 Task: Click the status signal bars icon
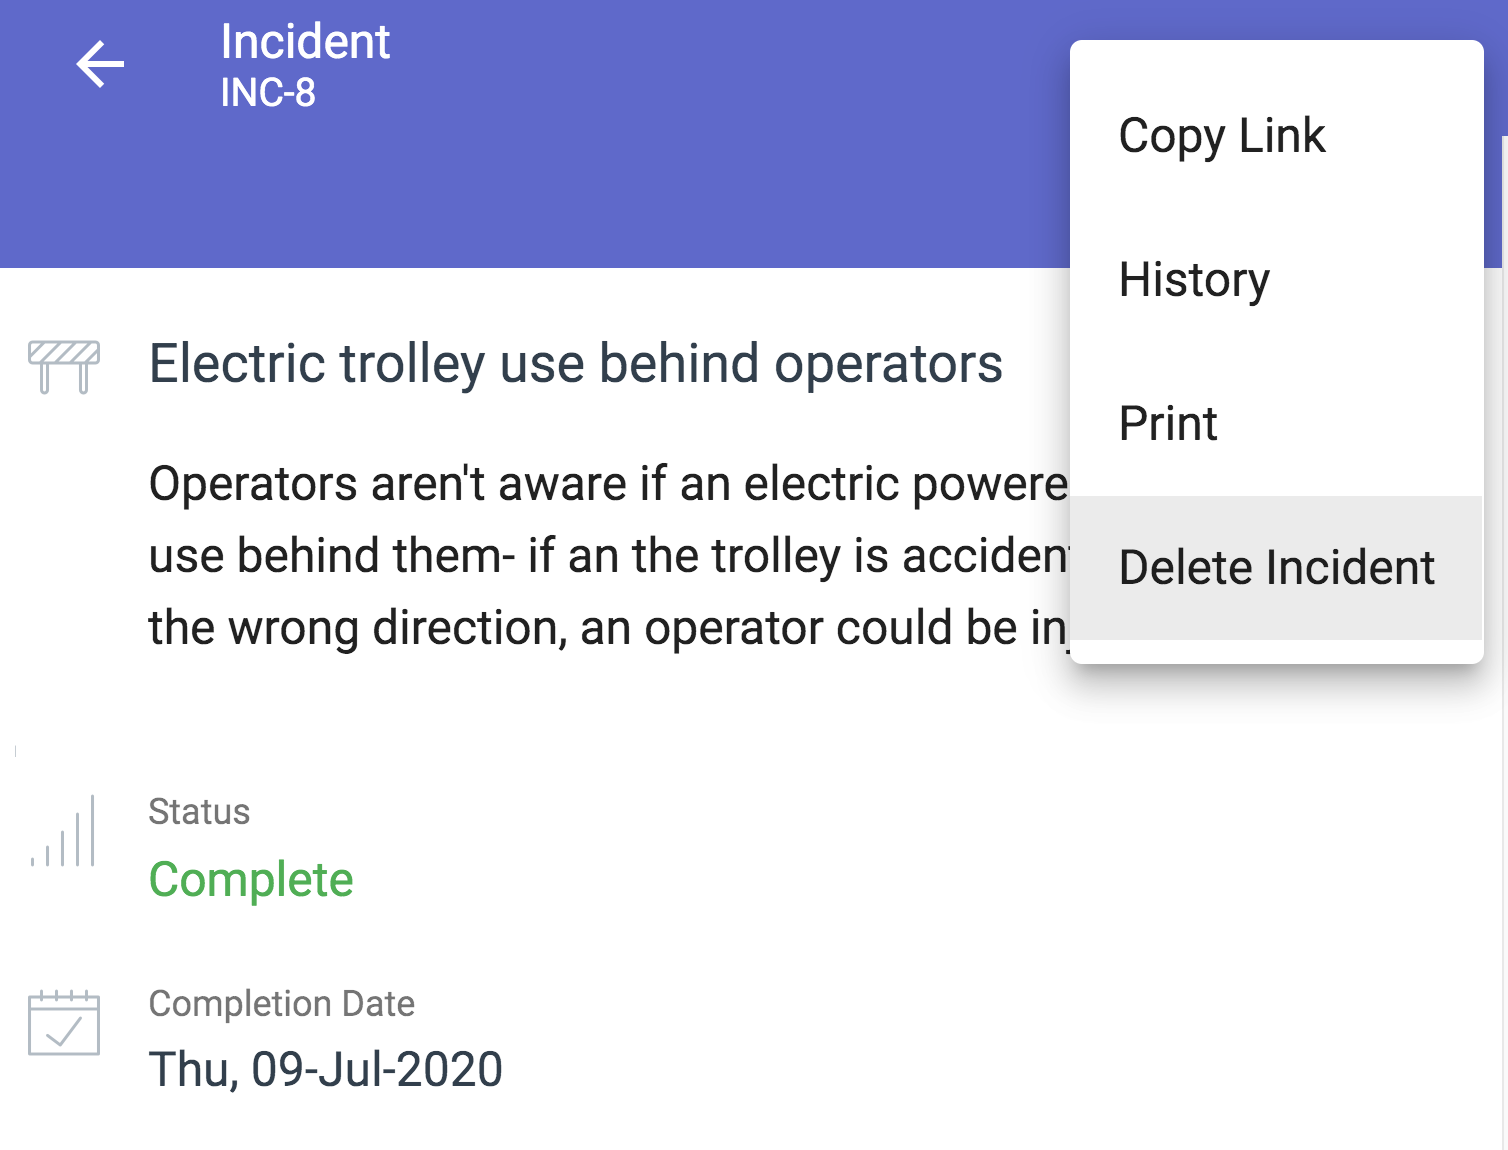click(x=63, y=832)
